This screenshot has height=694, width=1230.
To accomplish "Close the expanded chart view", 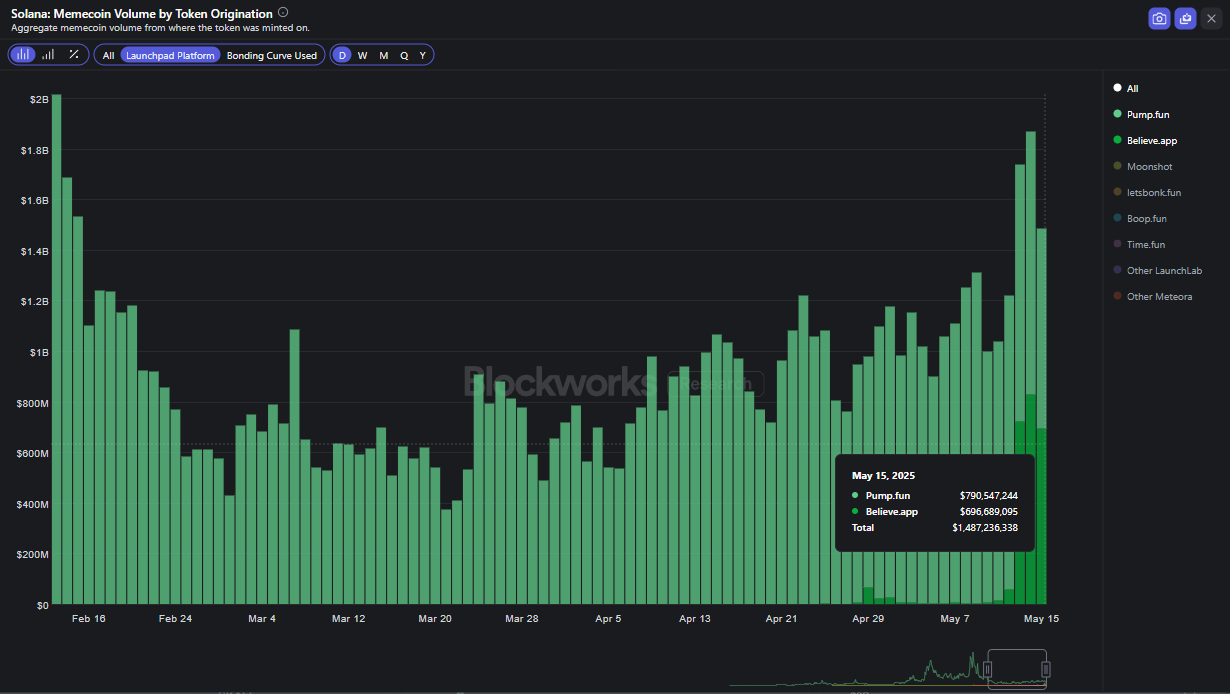I will click(x=1211, y=18).
